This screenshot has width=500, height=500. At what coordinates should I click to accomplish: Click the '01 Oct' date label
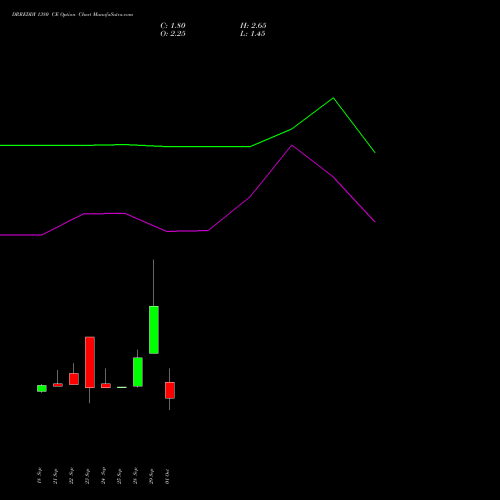click(168, 476)
